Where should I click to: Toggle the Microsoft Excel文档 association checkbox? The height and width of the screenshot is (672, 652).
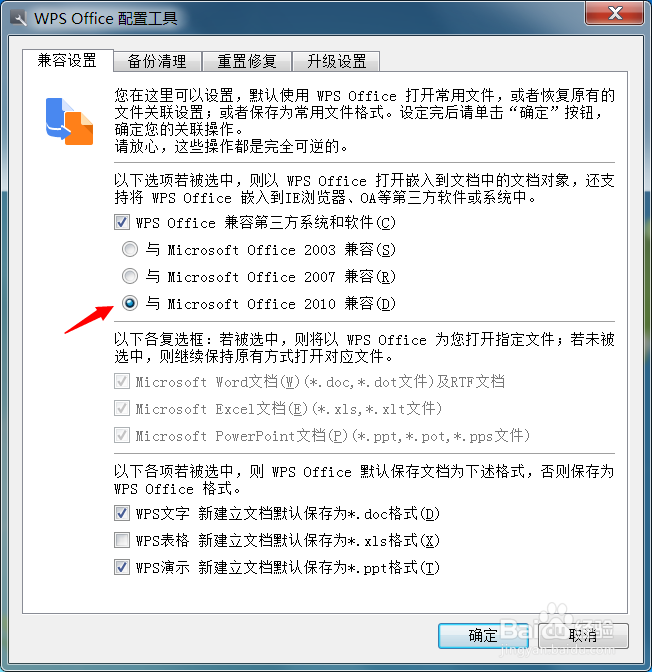pyautogui.click(x=122, y=408)
